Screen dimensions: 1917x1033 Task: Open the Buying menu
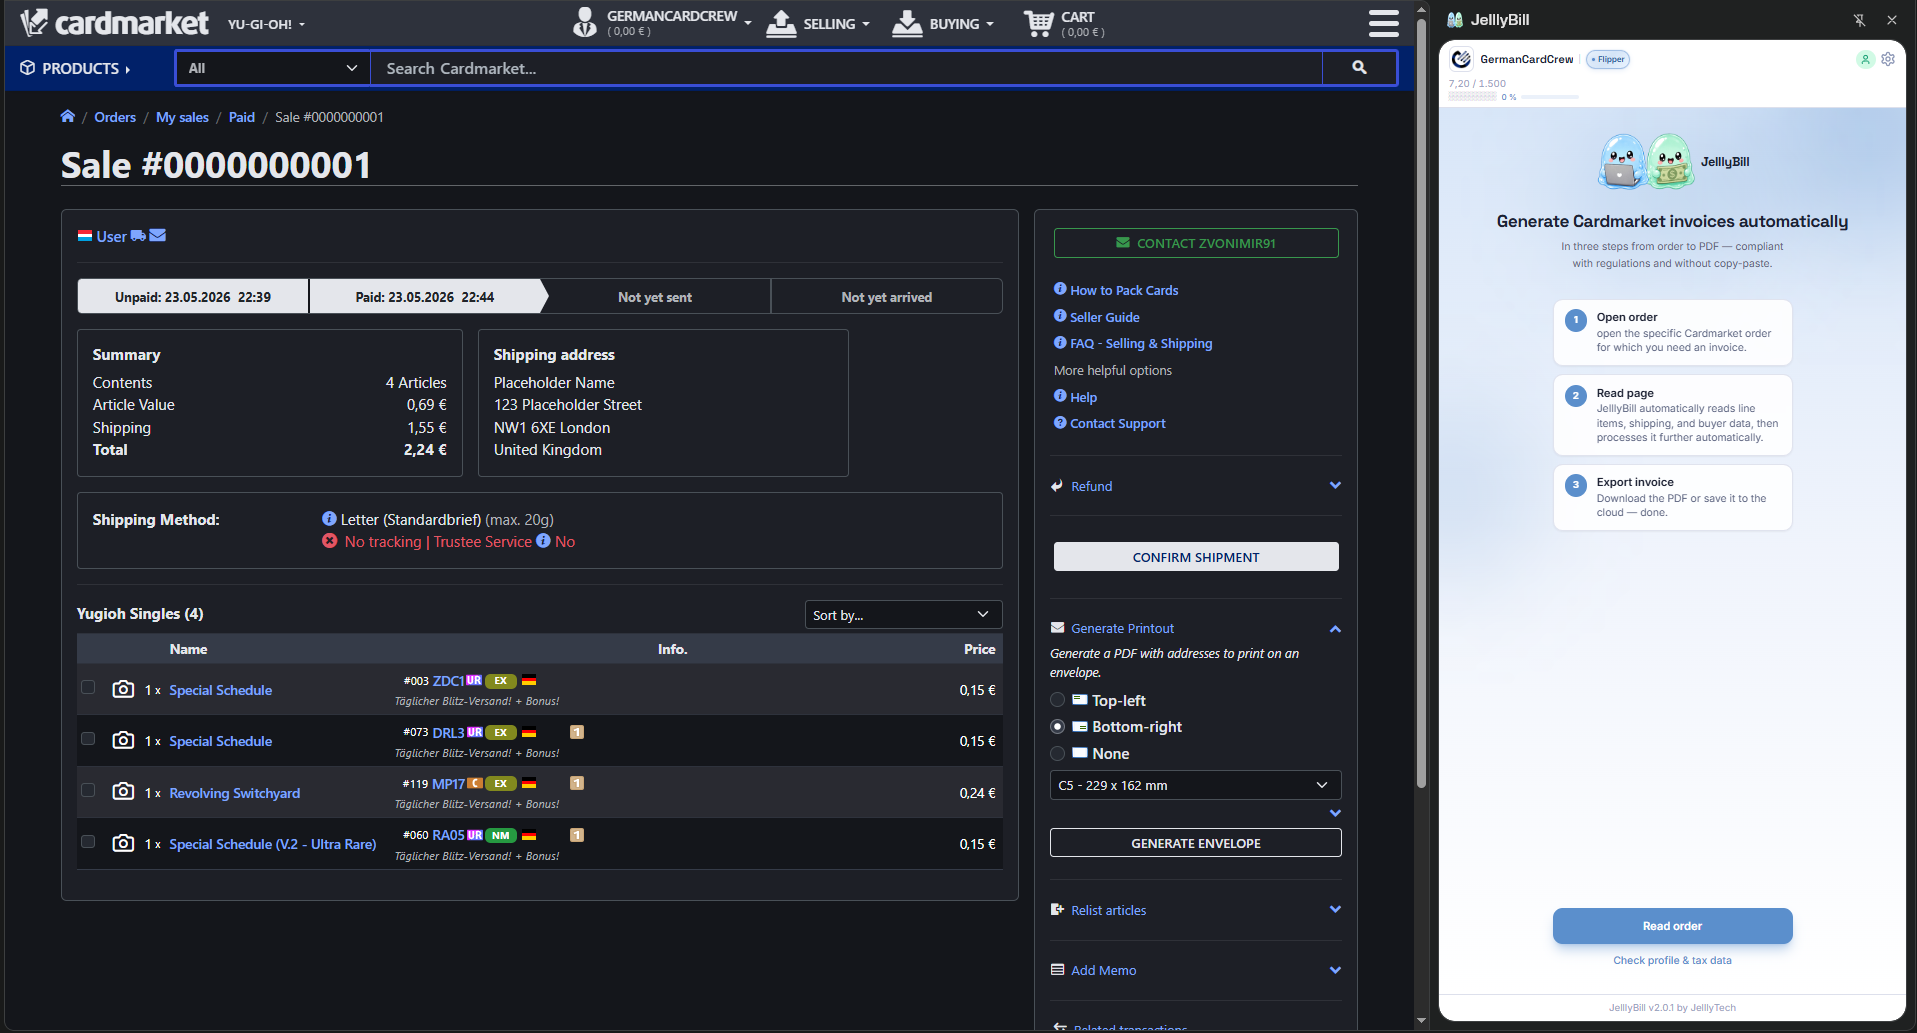tap(943, 23)
